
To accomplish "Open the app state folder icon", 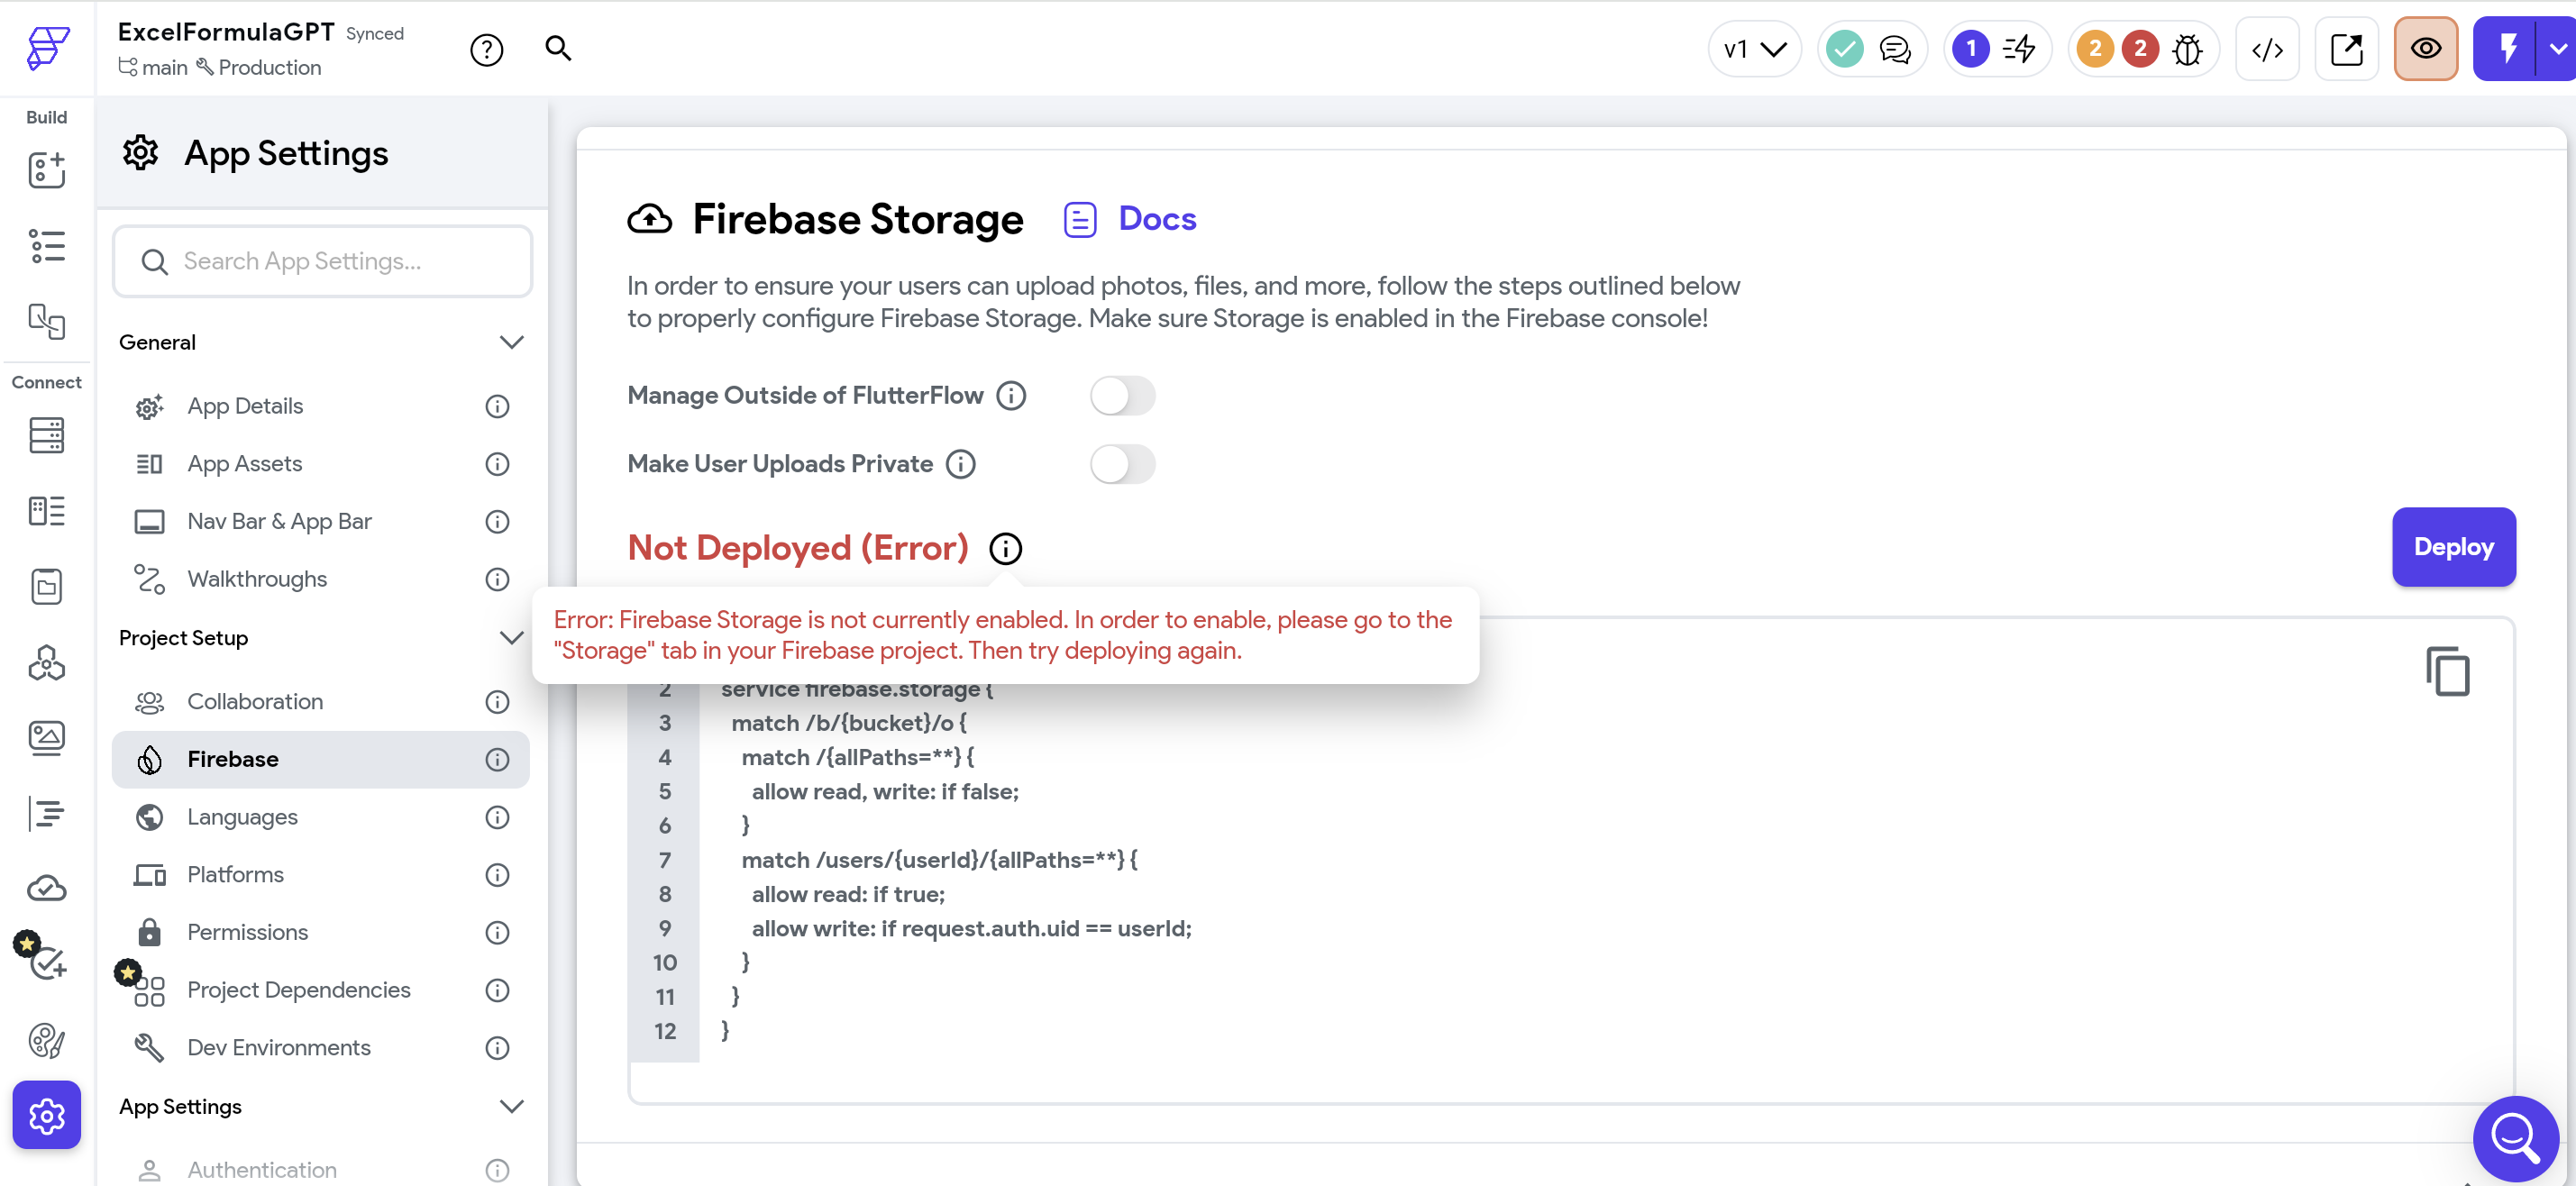I will pos(47,587).
